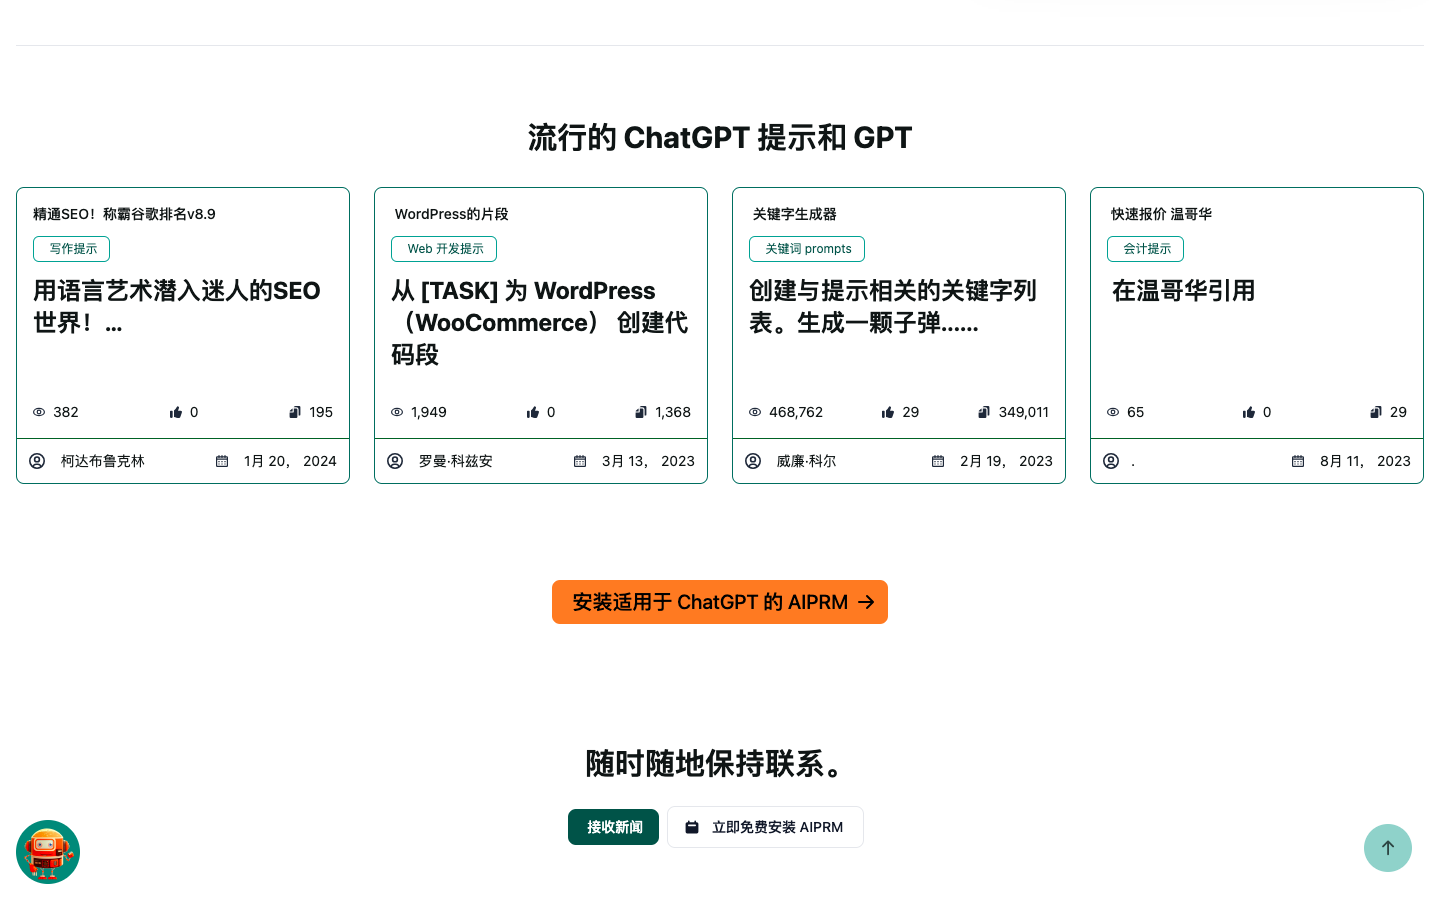Select the 写作提示 category tag
This screenshot has width=1440, height=900.
point(72,249)
